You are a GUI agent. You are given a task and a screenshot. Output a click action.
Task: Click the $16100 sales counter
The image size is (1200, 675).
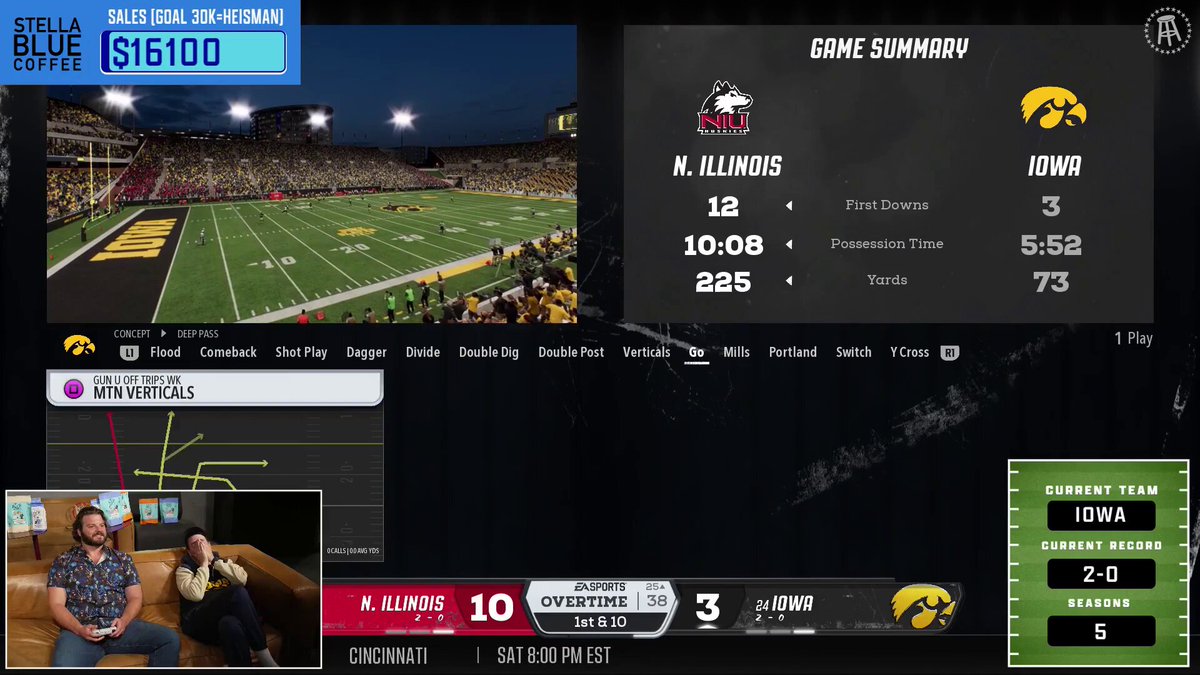click(x=193, y=52)
